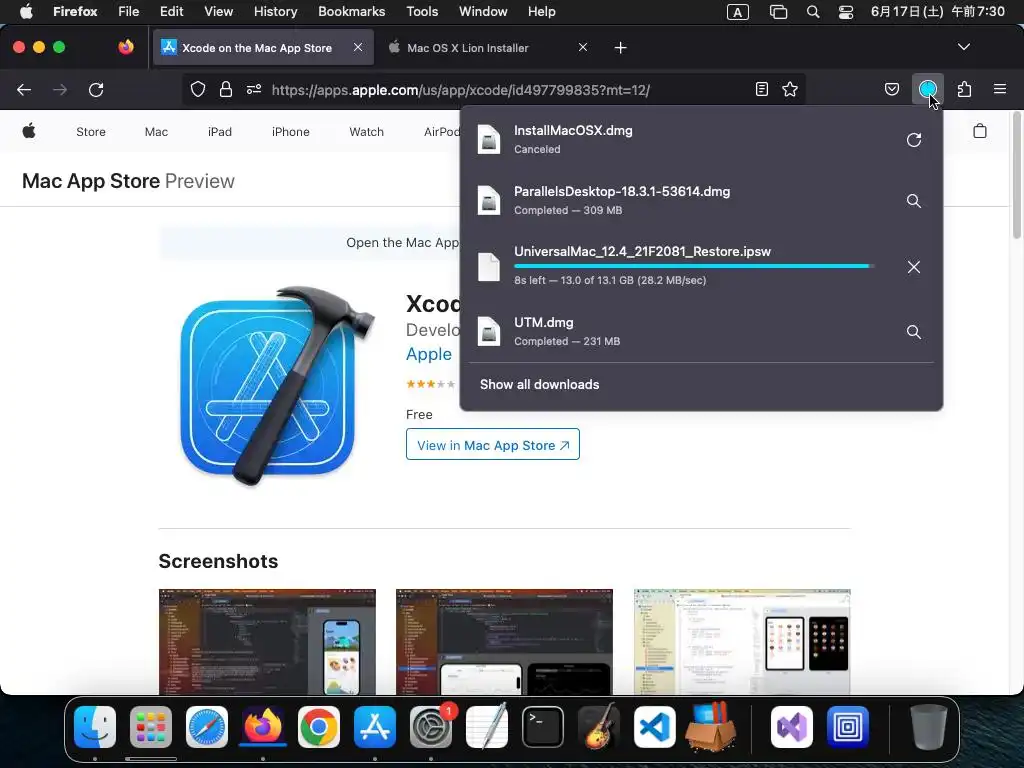Image resolution: width=1024 pixels, height=768 pixels.
Task: Open a new tab with the plus button
Action: coord(620,48)
